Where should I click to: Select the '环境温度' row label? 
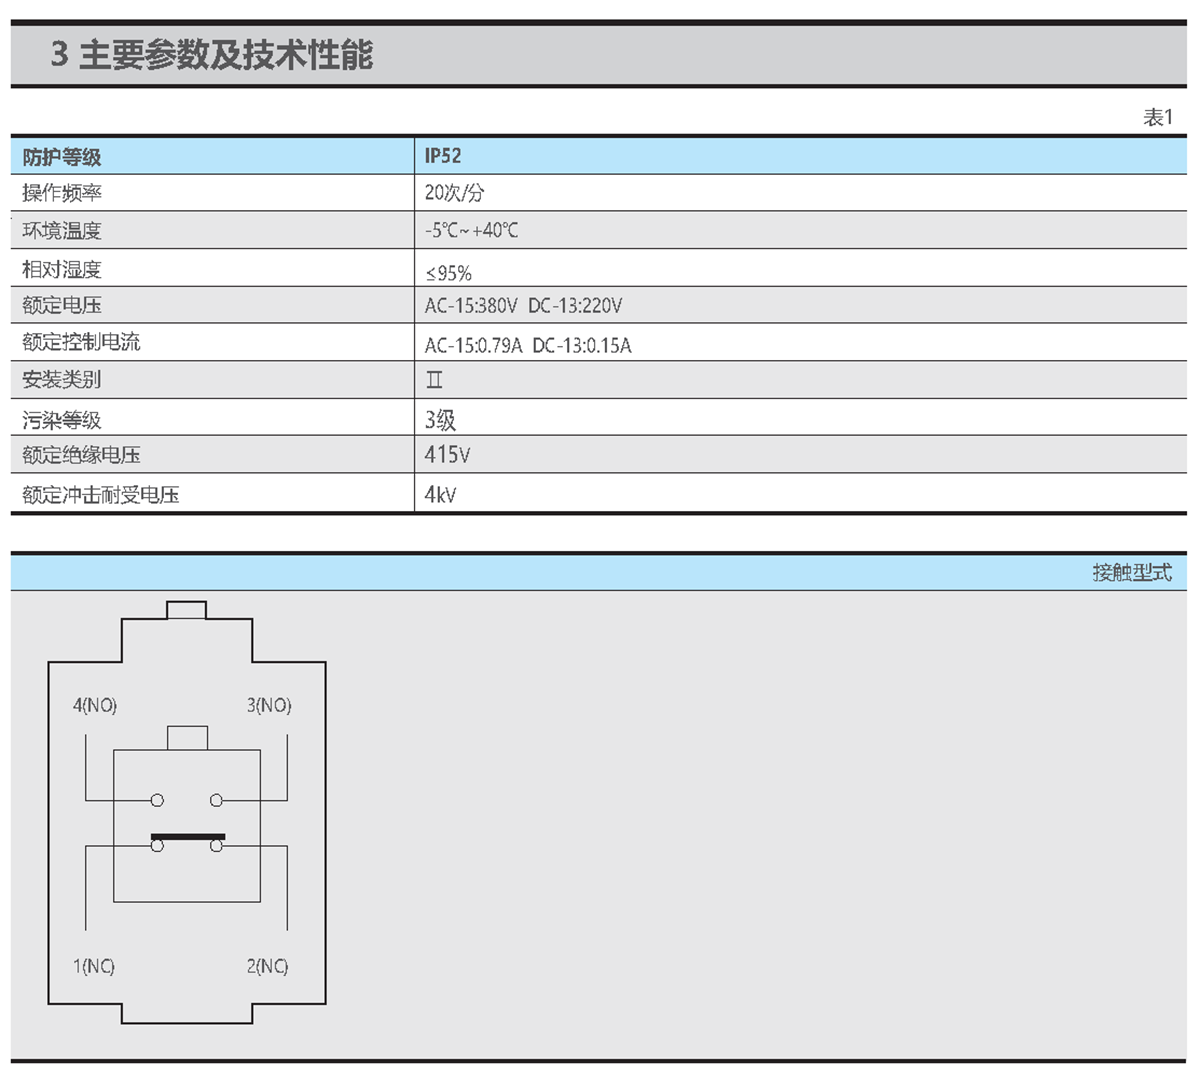62,230
